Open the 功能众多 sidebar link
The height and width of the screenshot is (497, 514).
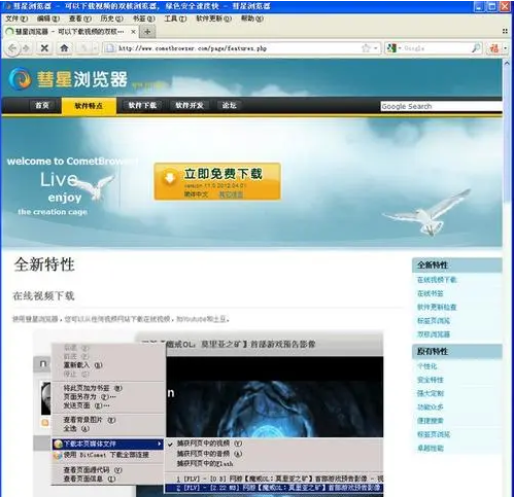coord(430,407)
